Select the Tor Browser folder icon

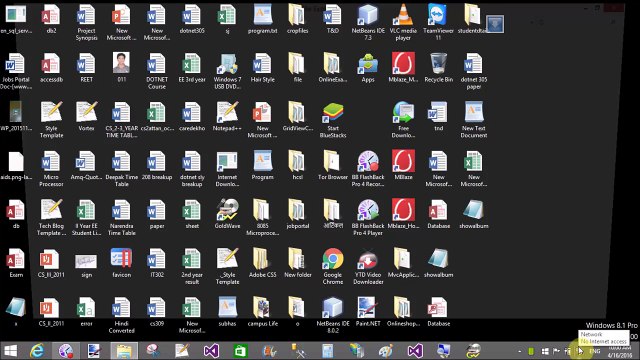(x=333, y=162)
